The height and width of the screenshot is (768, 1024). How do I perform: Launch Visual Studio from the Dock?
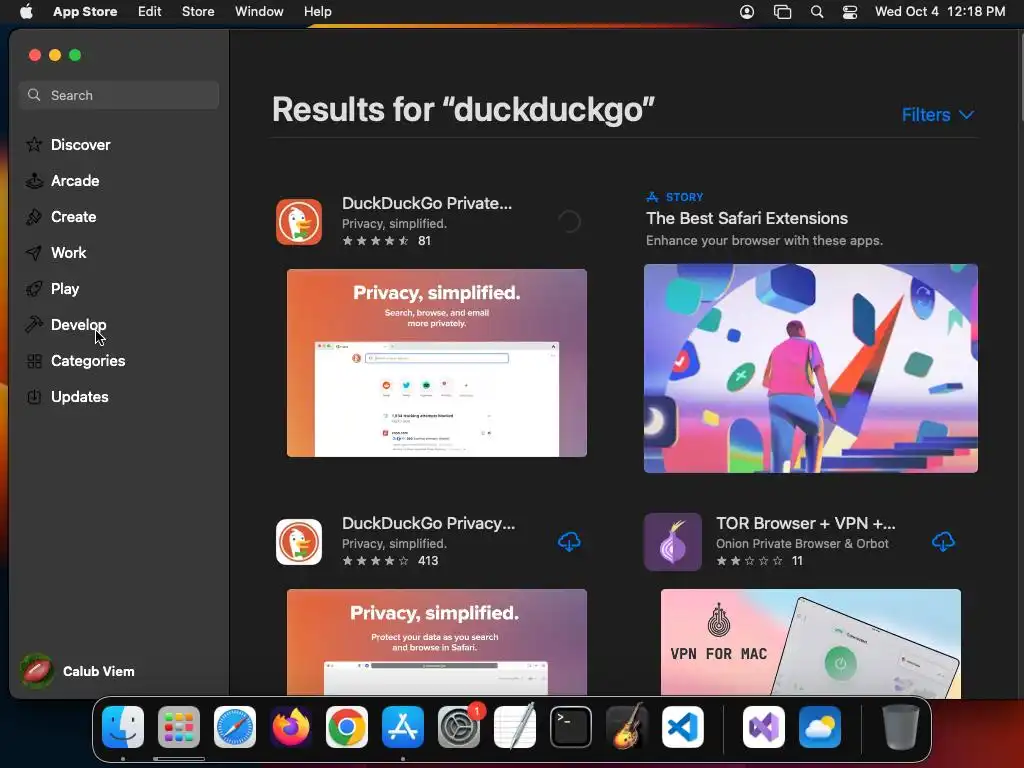pos(763,727)
